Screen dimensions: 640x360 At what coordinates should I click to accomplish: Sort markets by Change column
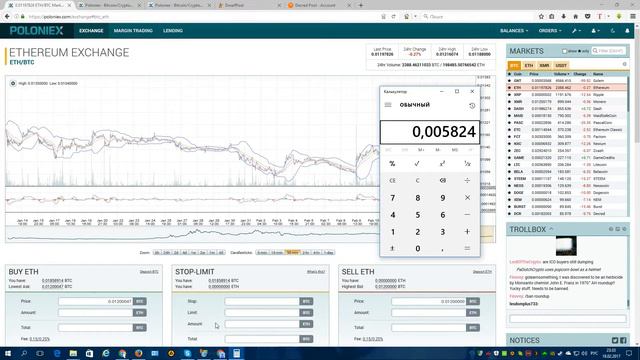pos(580,74)
